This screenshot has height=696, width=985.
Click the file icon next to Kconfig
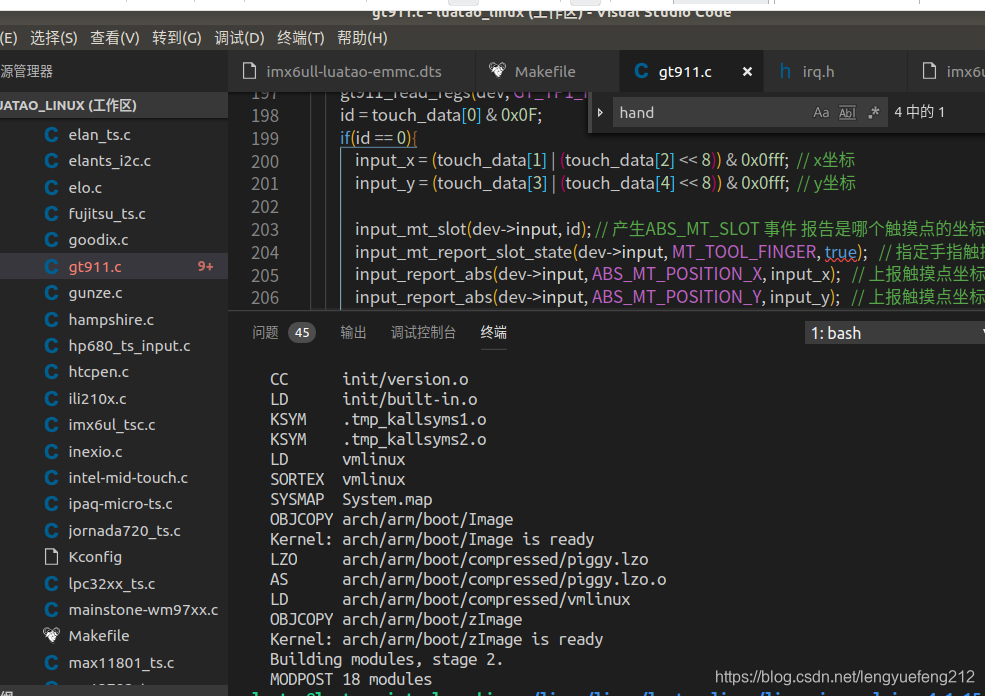click(x=52, y=557)
